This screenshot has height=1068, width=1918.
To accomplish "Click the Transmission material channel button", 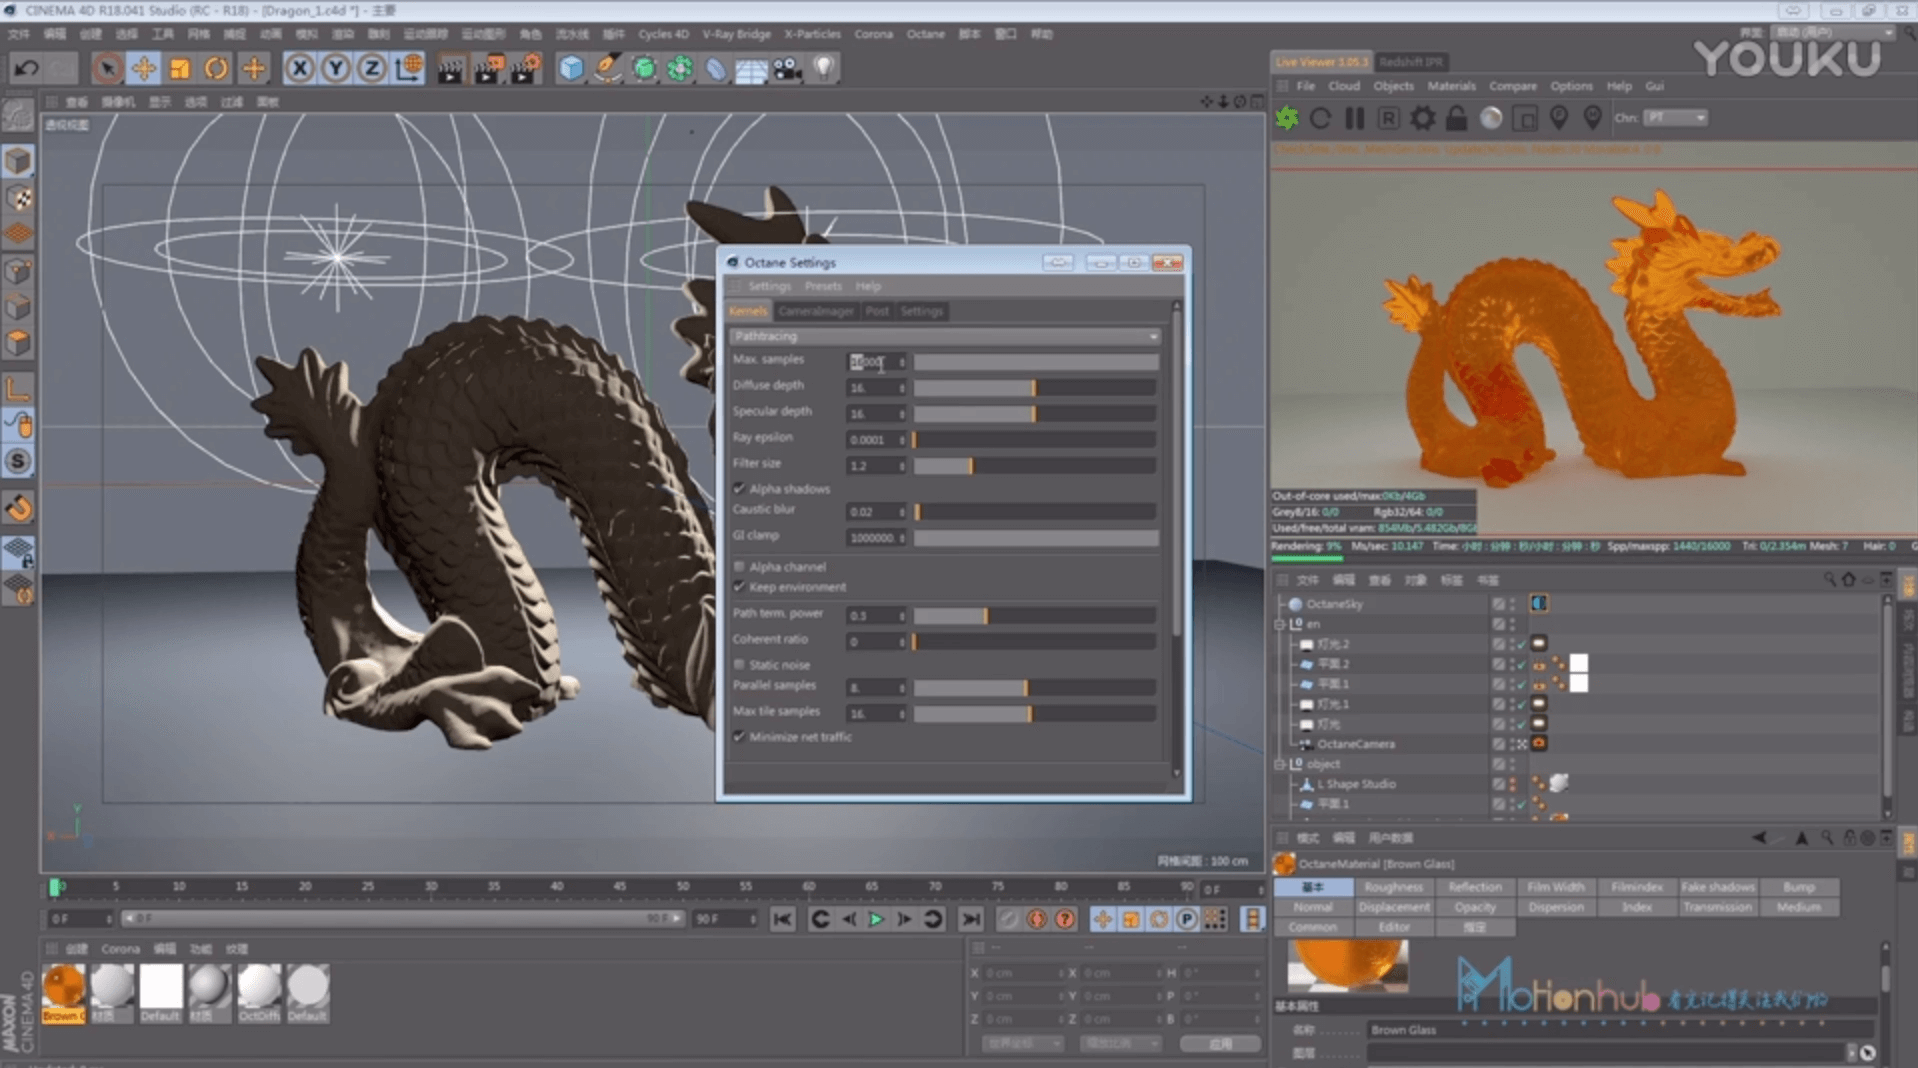I will pos(1717,907).
